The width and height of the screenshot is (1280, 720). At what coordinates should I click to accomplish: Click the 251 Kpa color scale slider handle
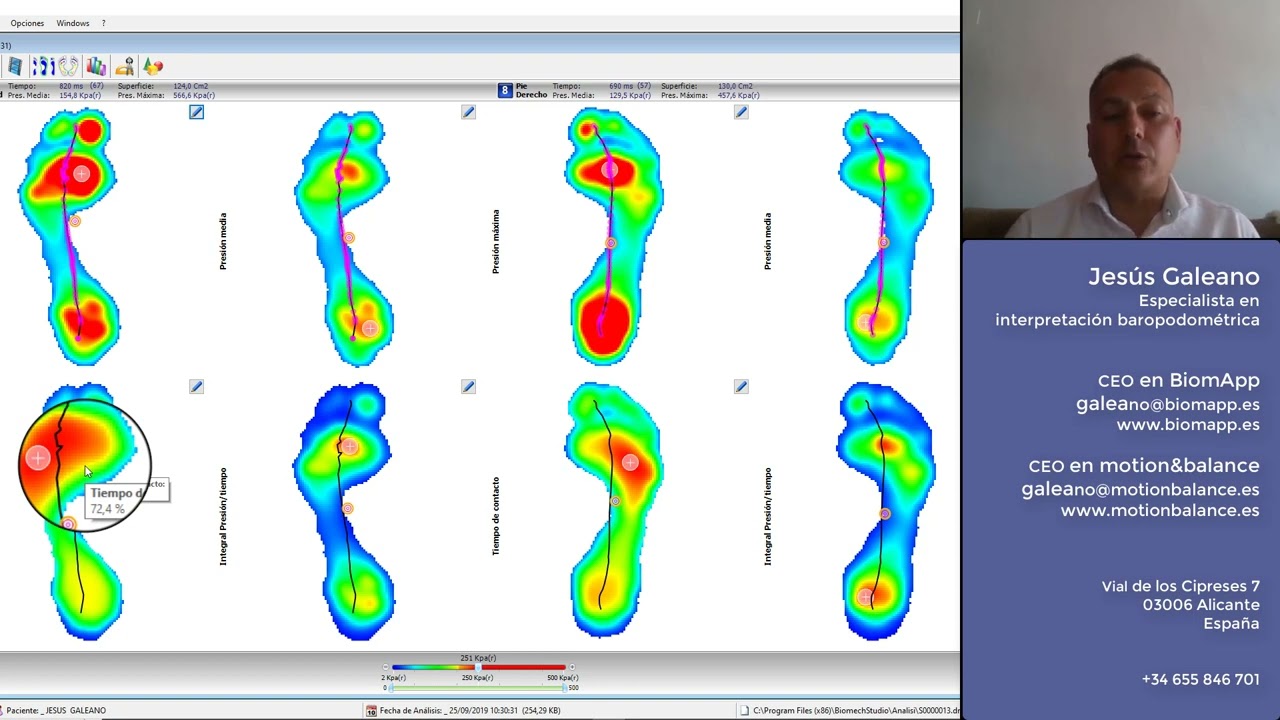coord(478,667)
